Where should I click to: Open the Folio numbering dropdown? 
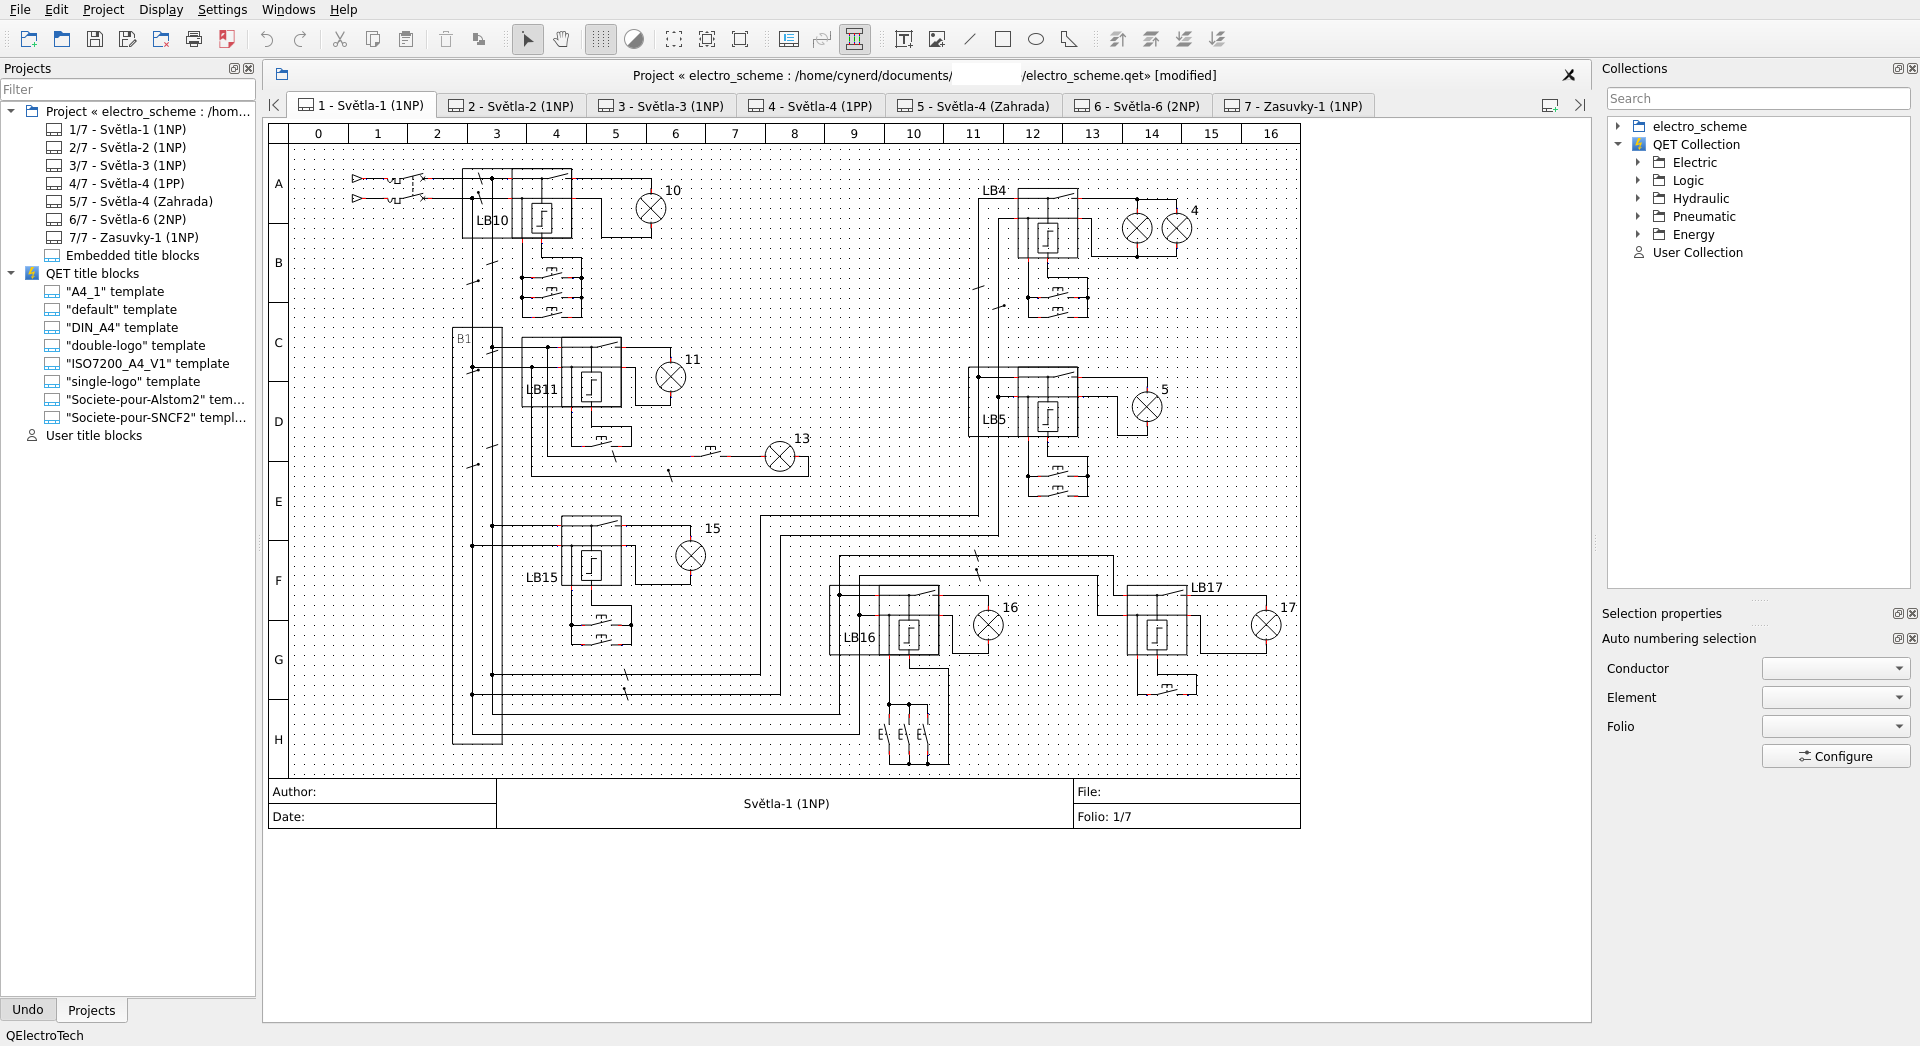click(1835, 727)
